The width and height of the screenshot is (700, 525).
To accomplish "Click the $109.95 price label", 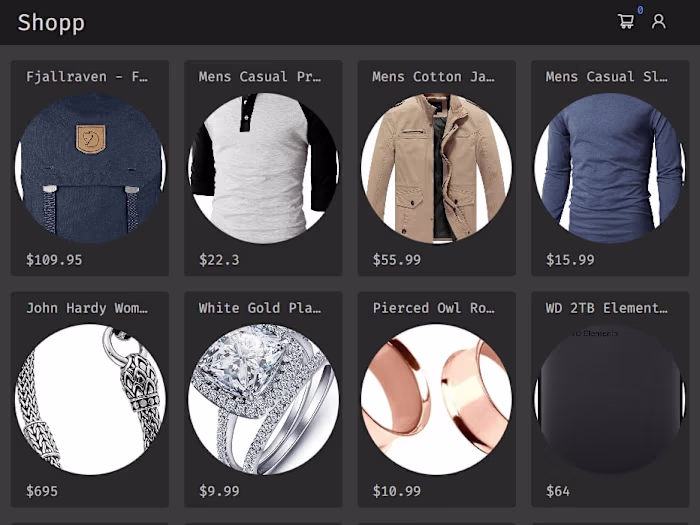I will pyautogui.click(x=54, y=260).
